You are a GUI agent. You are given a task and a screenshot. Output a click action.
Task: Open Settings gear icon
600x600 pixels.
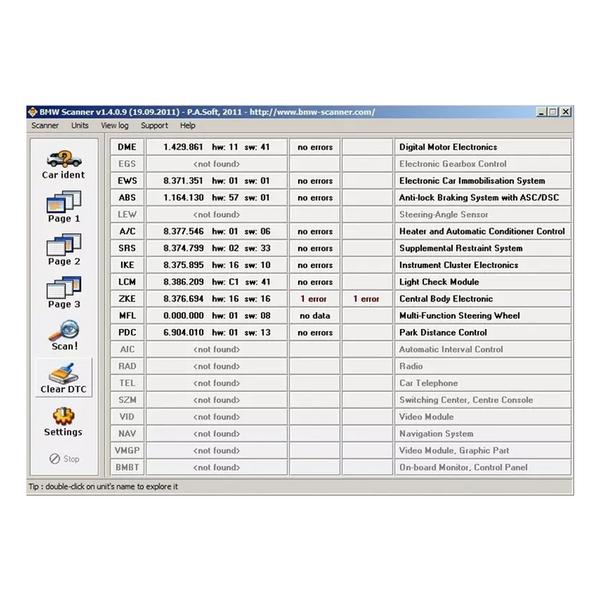[x=64, y=416]
